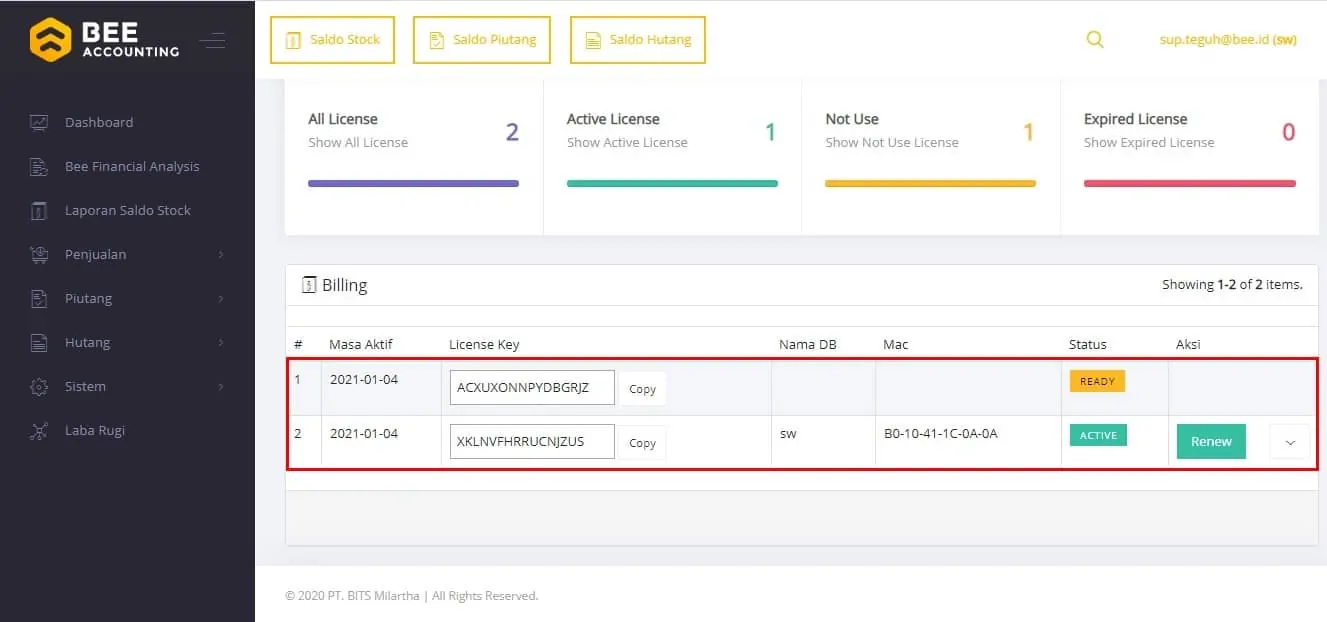Image resolution: width=1327 pixels, height=622 pixels.
Task: Click the Bee Financial Analysis icon
Action: point(39,166)
